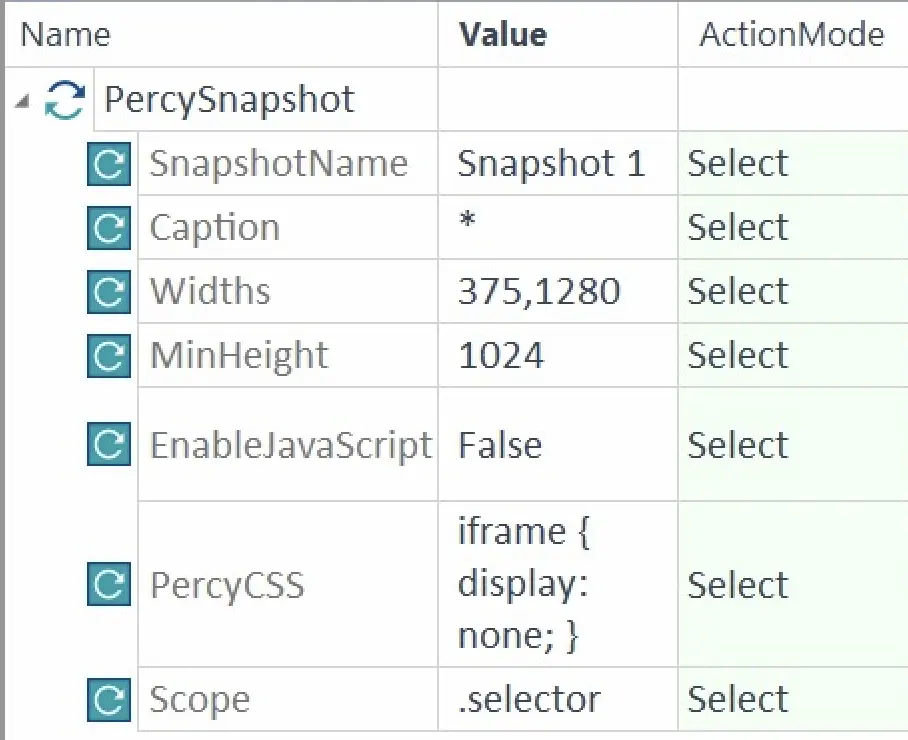This screenshot has height=740, width=908.
Task: Open the ActionMode Select dropdown for SnapshotName
Action: pyautogui.click(x=738, y=163)
